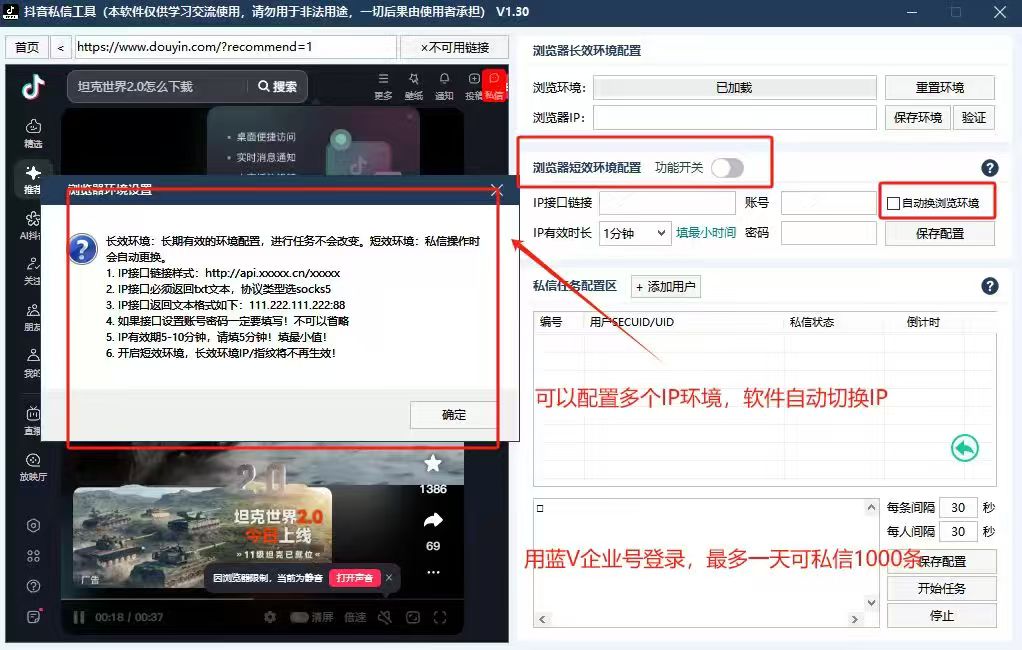Open the 通知 notifications bell
This screenshot has width=1022, height=650.
pyautogui.click(x=444, y=86)
